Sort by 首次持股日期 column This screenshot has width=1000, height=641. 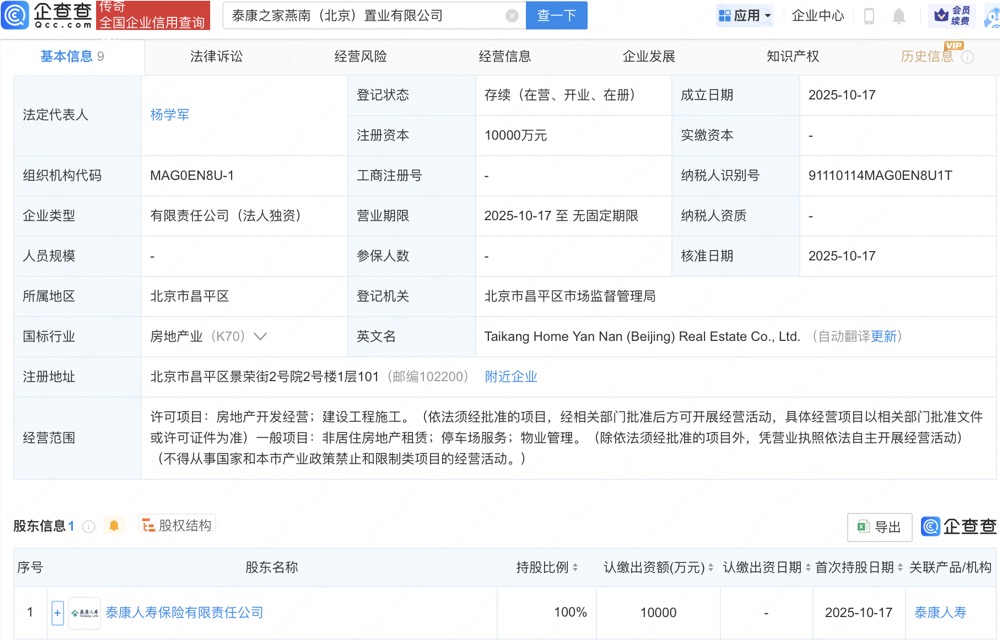pyautogui.click(x=900, y=568)
